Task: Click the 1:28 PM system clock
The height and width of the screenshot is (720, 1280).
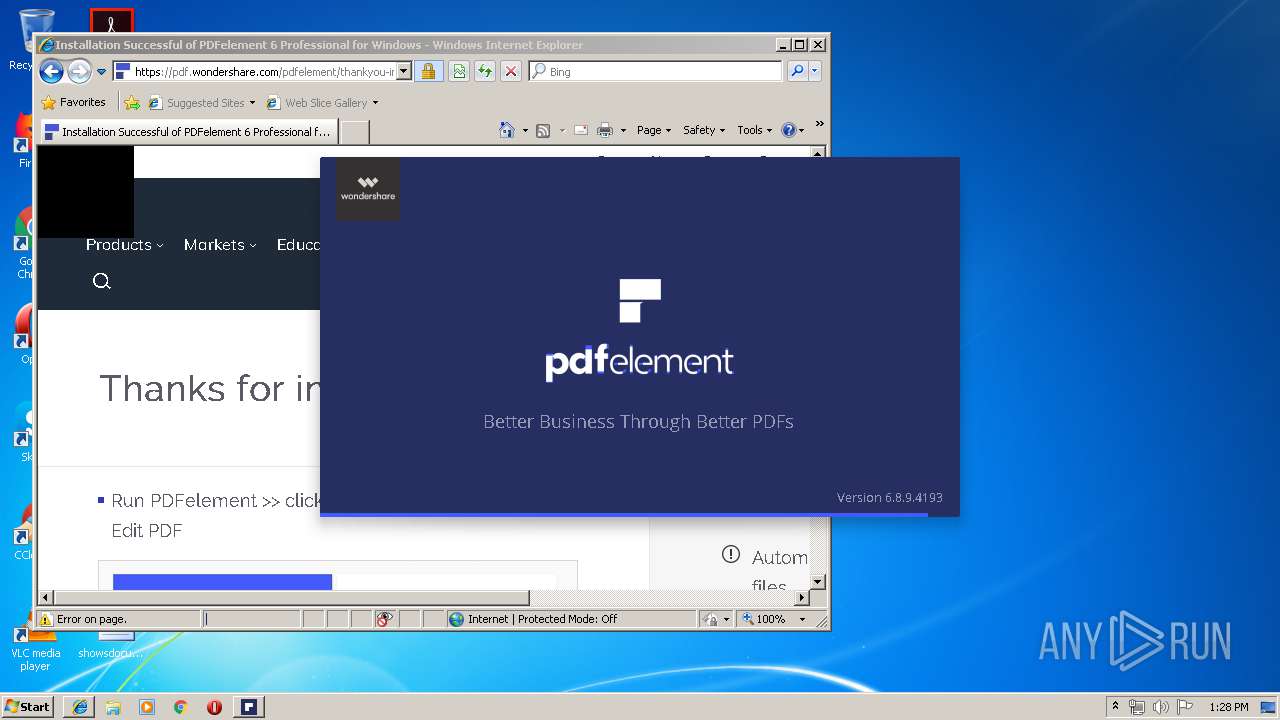Action: [x=1228, y=707]
